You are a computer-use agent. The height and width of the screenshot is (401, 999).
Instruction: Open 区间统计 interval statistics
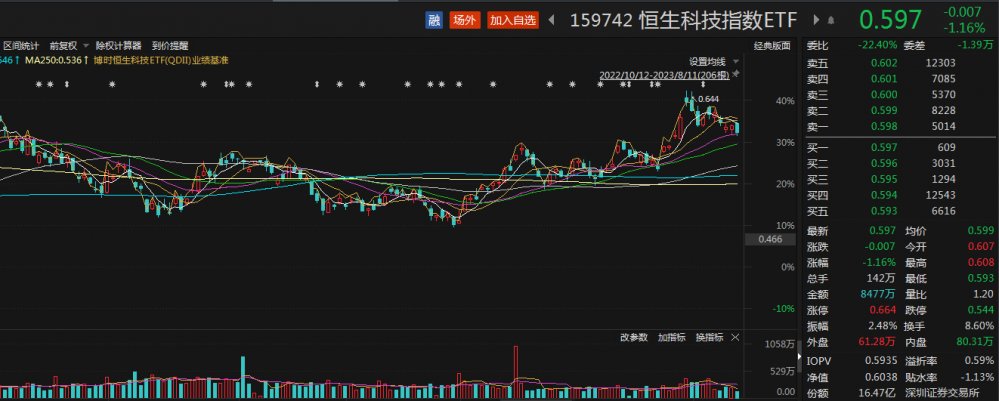pos(20,46)
